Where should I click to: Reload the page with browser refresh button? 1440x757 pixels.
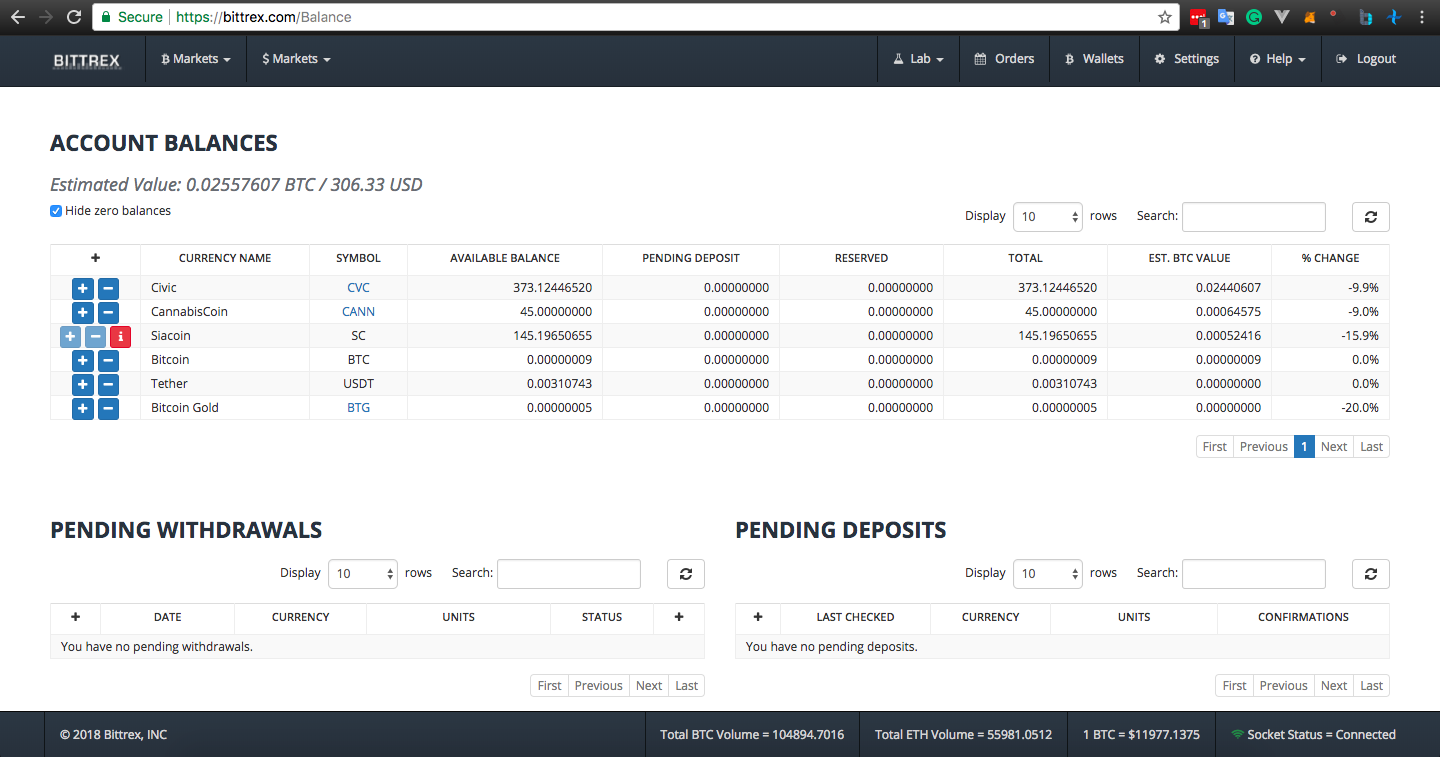73,17
